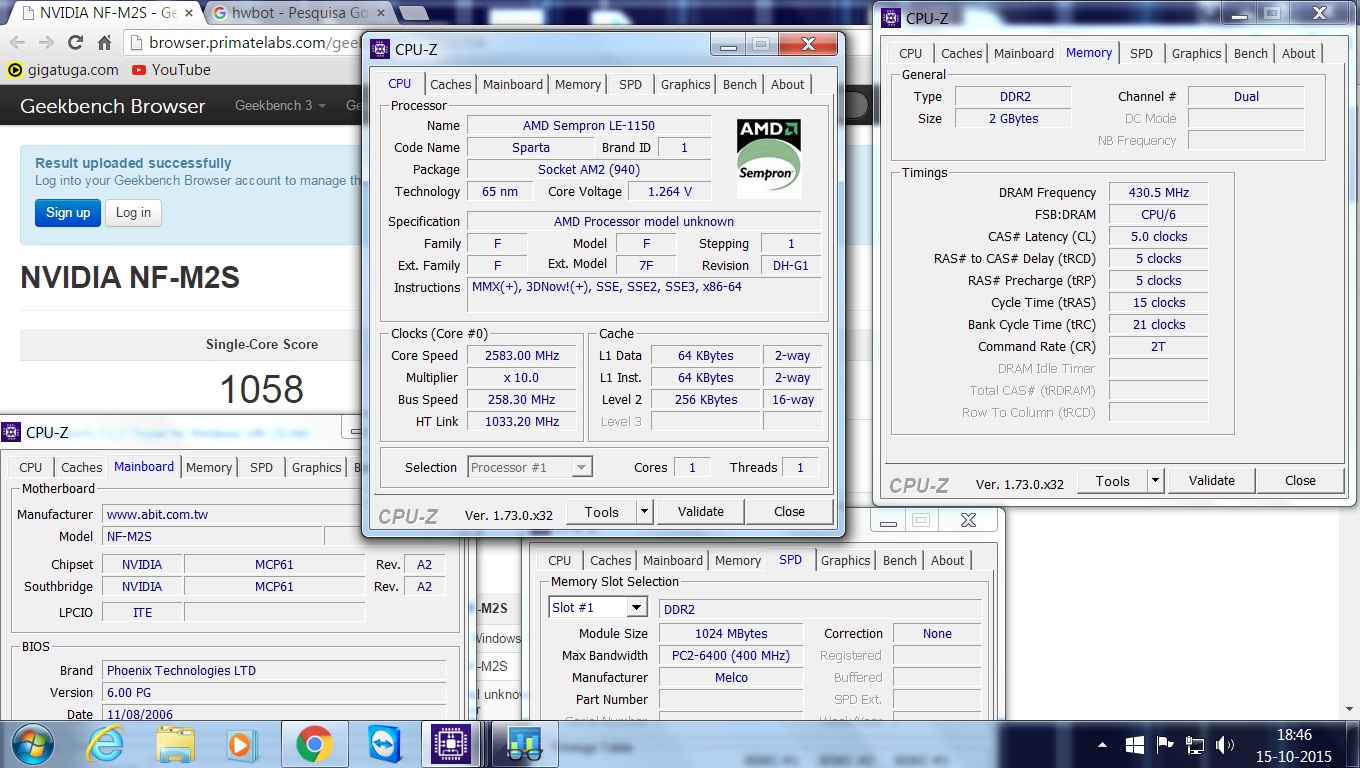This screenshot has height=768, width=1360.
Task: Click the Chrome address bar
Action: tap(245, 43)
